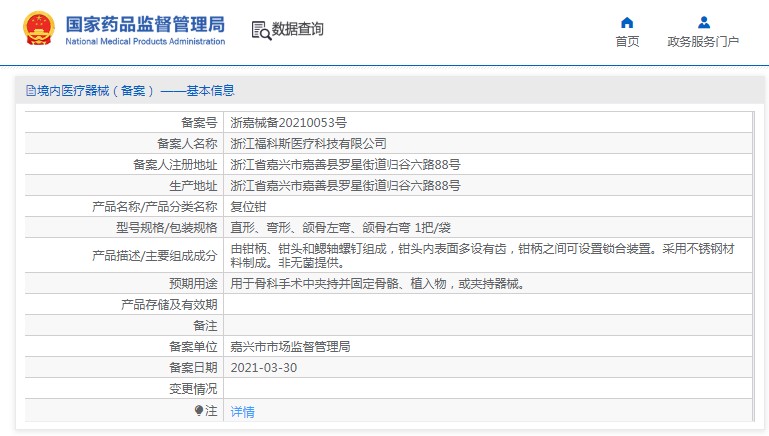Open the 详情 link
Screen dimensions: 769x436
tap(242, 411)
